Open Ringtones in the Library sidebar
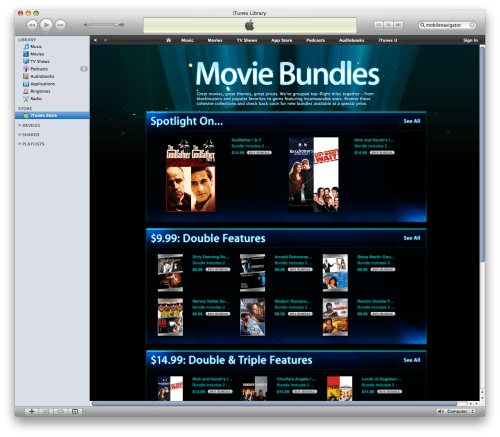Image resolution: width=500 pixels, height=437 pixels. [40, 91]
